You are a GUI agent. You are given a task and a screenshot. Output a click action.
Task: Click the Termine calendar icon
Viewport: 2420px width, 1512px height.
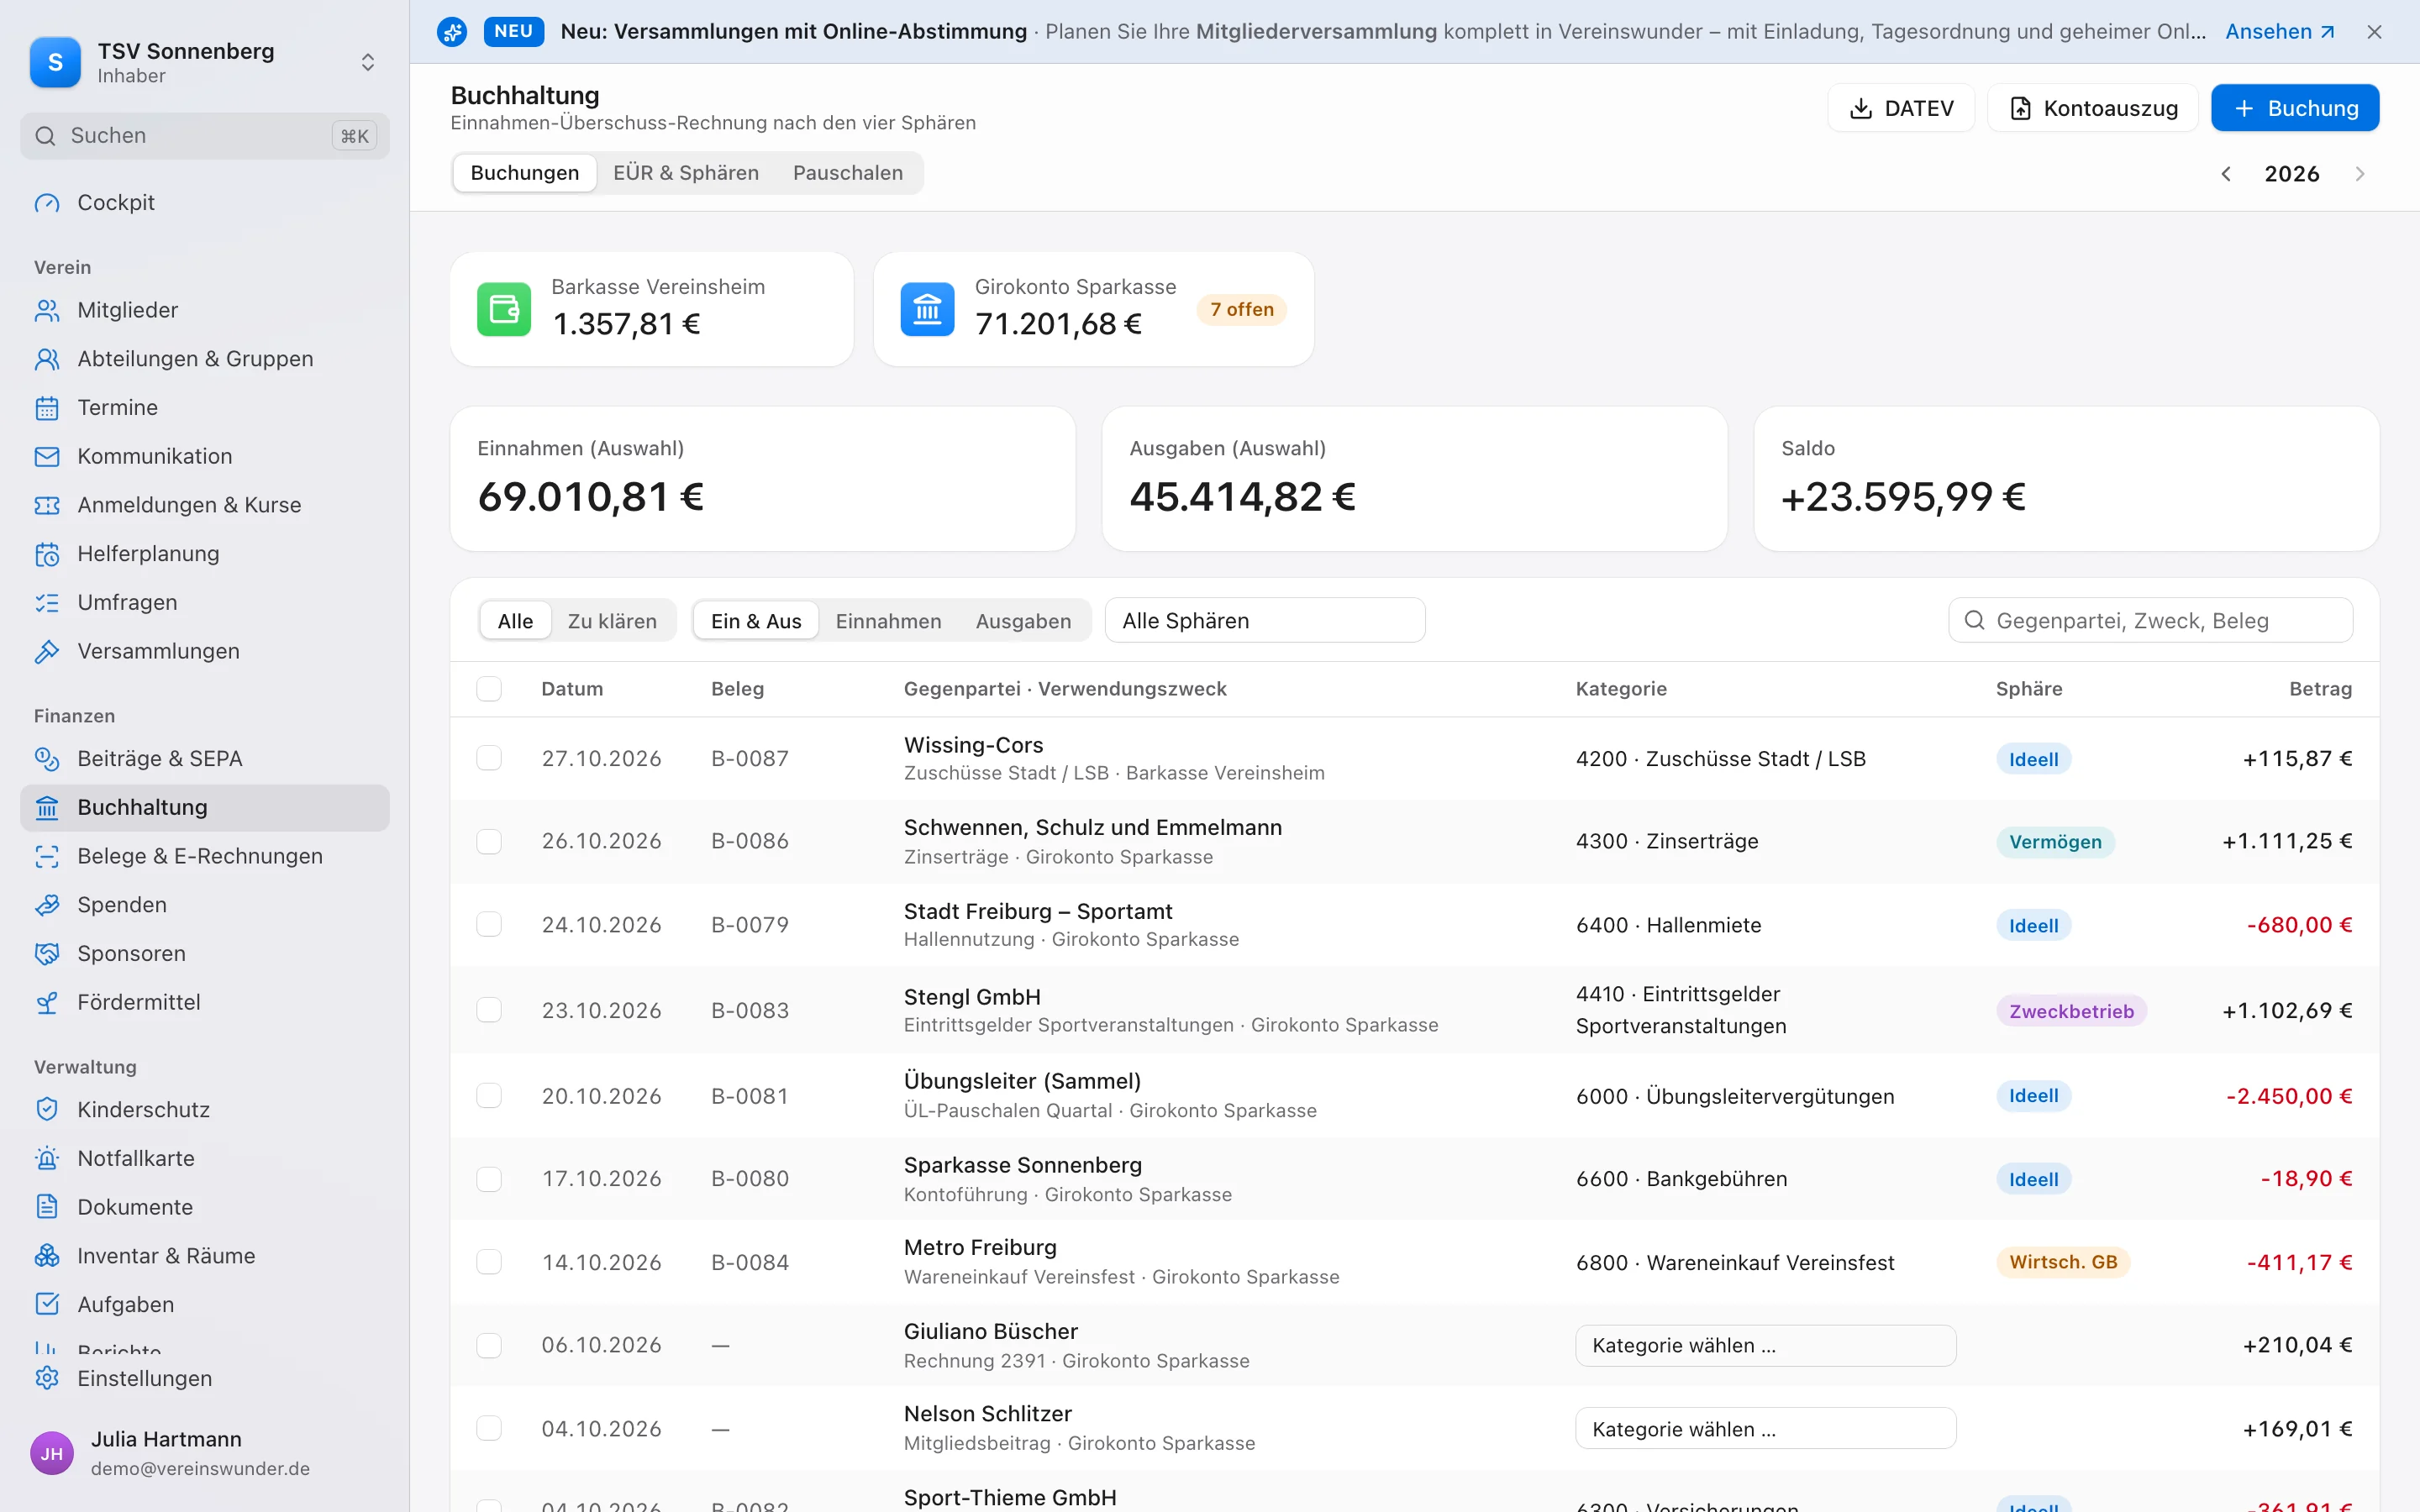click(x=47, y=408)
